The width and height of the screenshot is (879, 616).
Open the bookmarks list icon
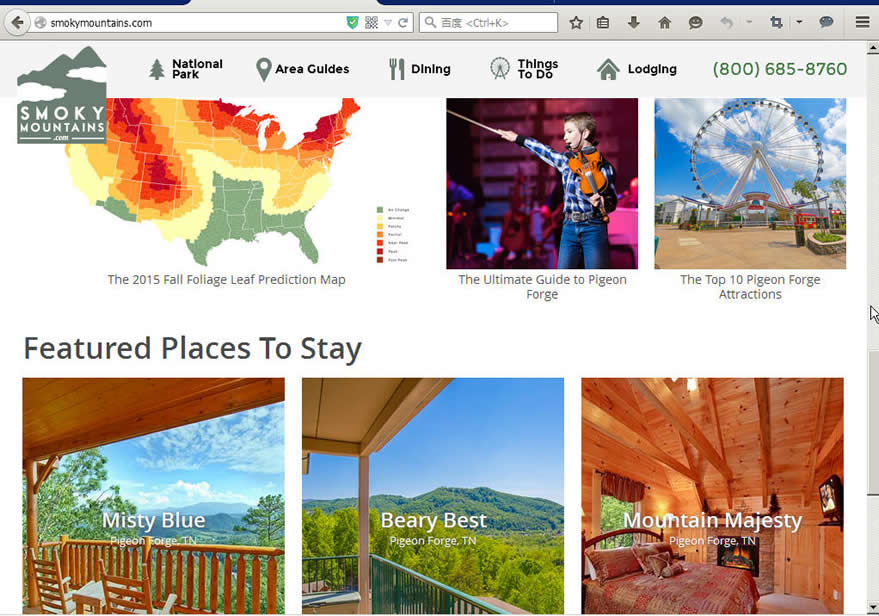[603, 23]
